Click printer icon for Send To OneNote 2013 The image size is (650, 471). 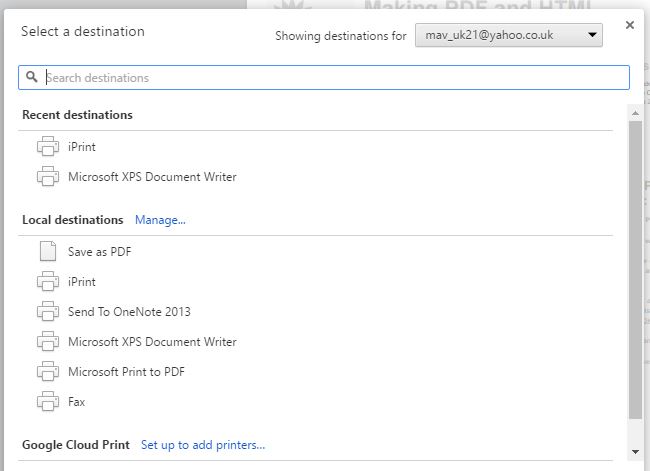[48, 311]
